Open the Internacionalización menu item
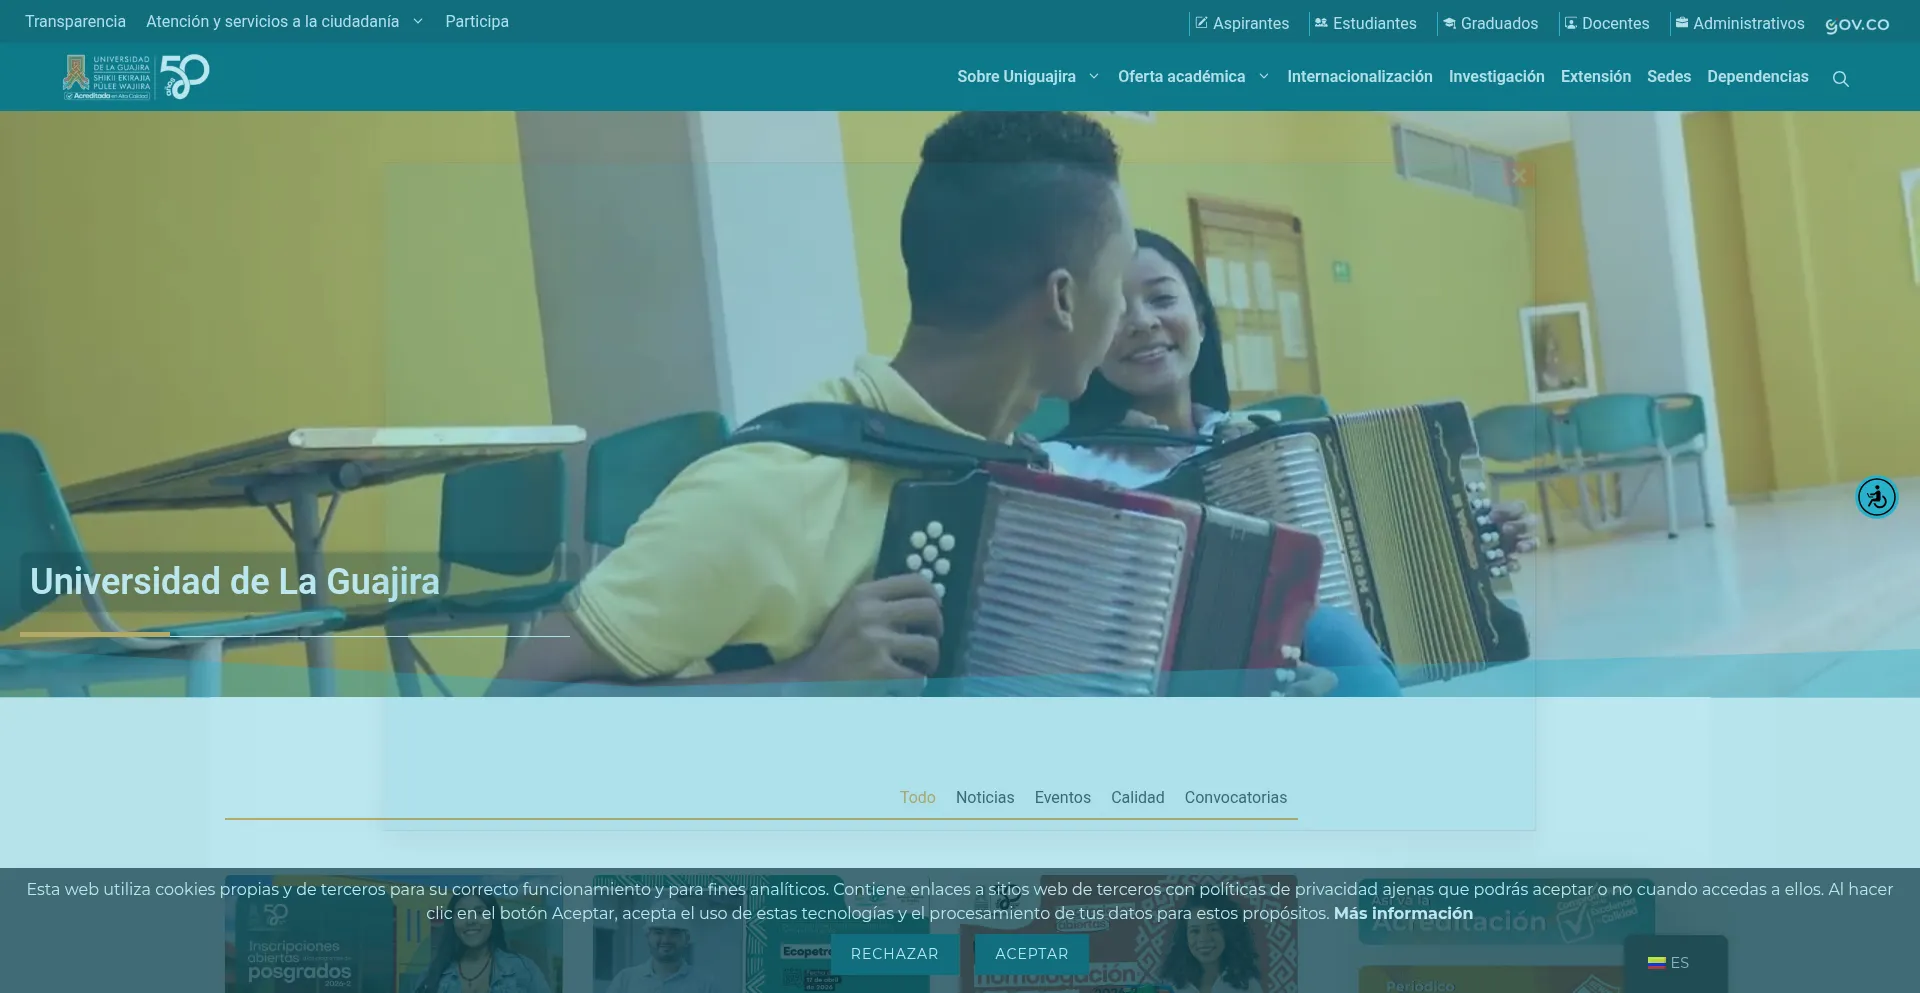 tap(1360, 76)
